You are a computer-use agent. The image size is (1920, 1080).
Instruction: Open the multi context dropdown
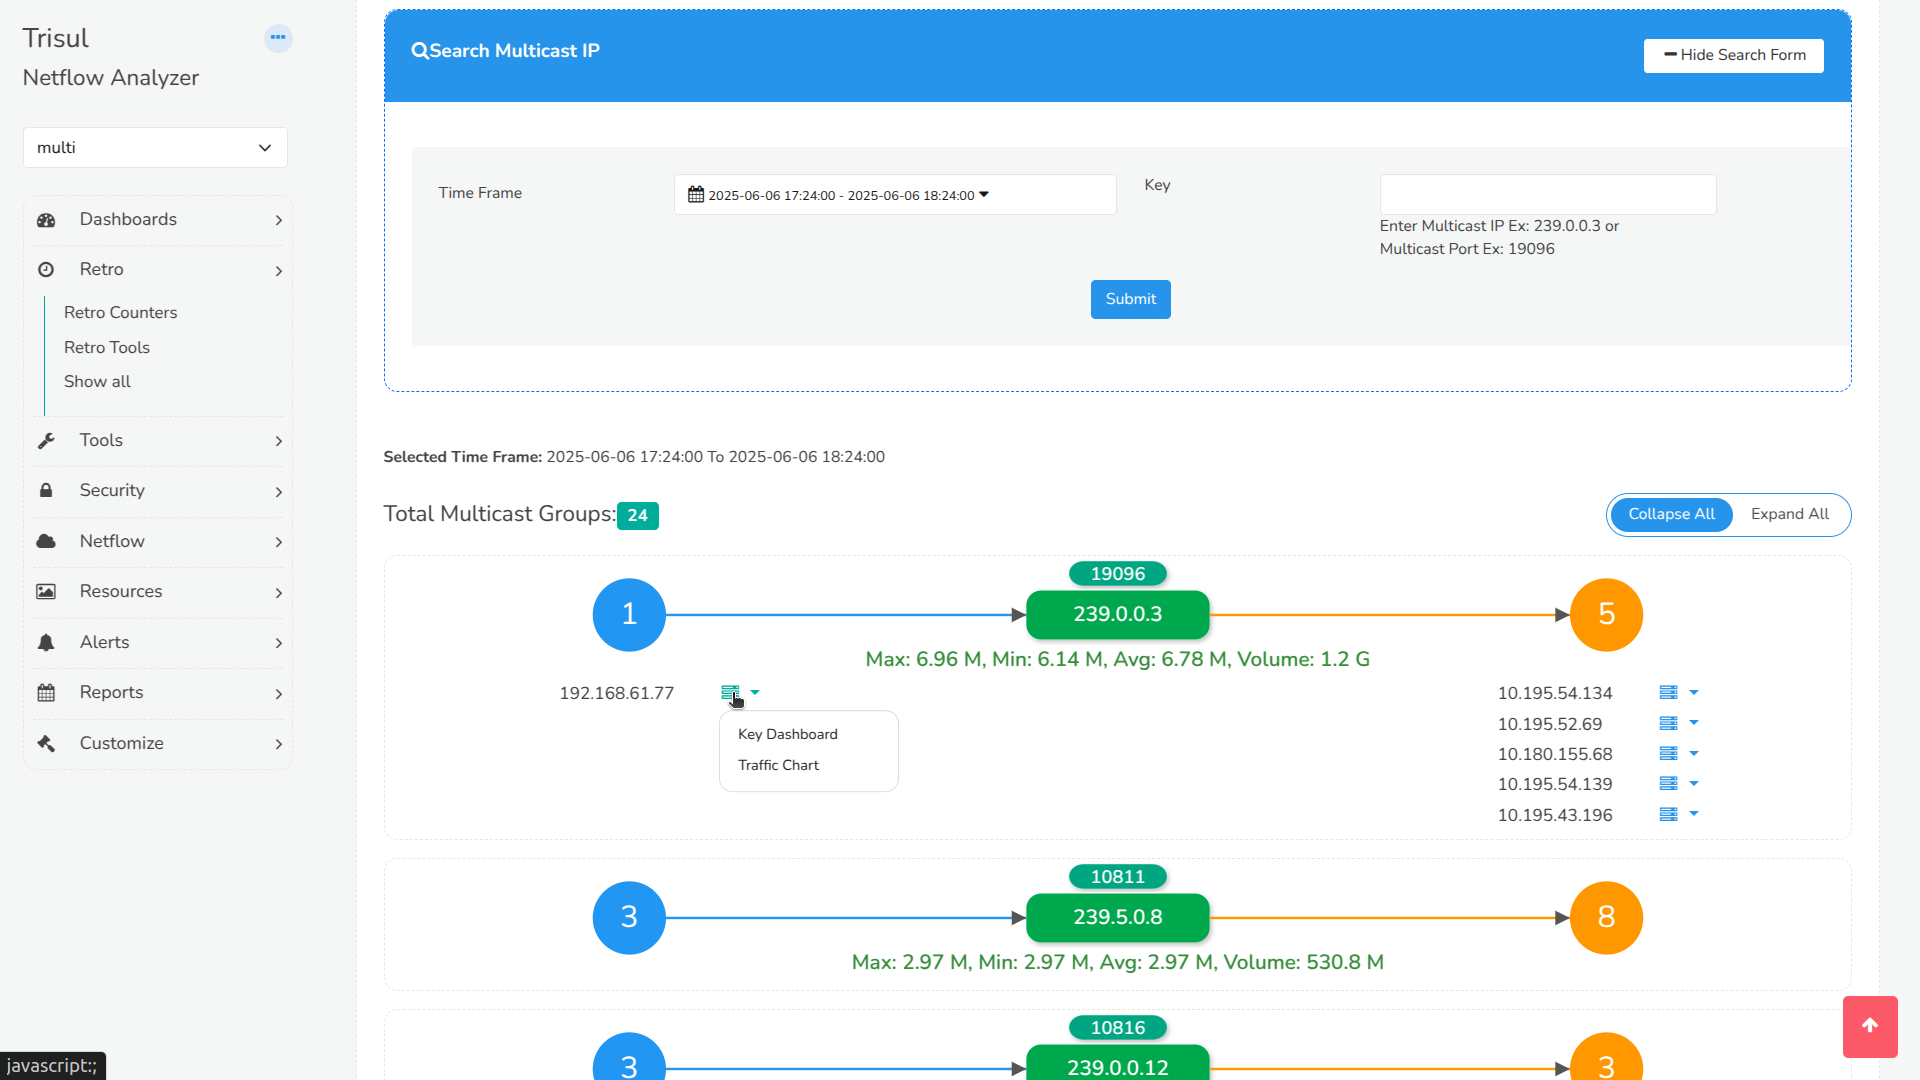pos(155,148)
